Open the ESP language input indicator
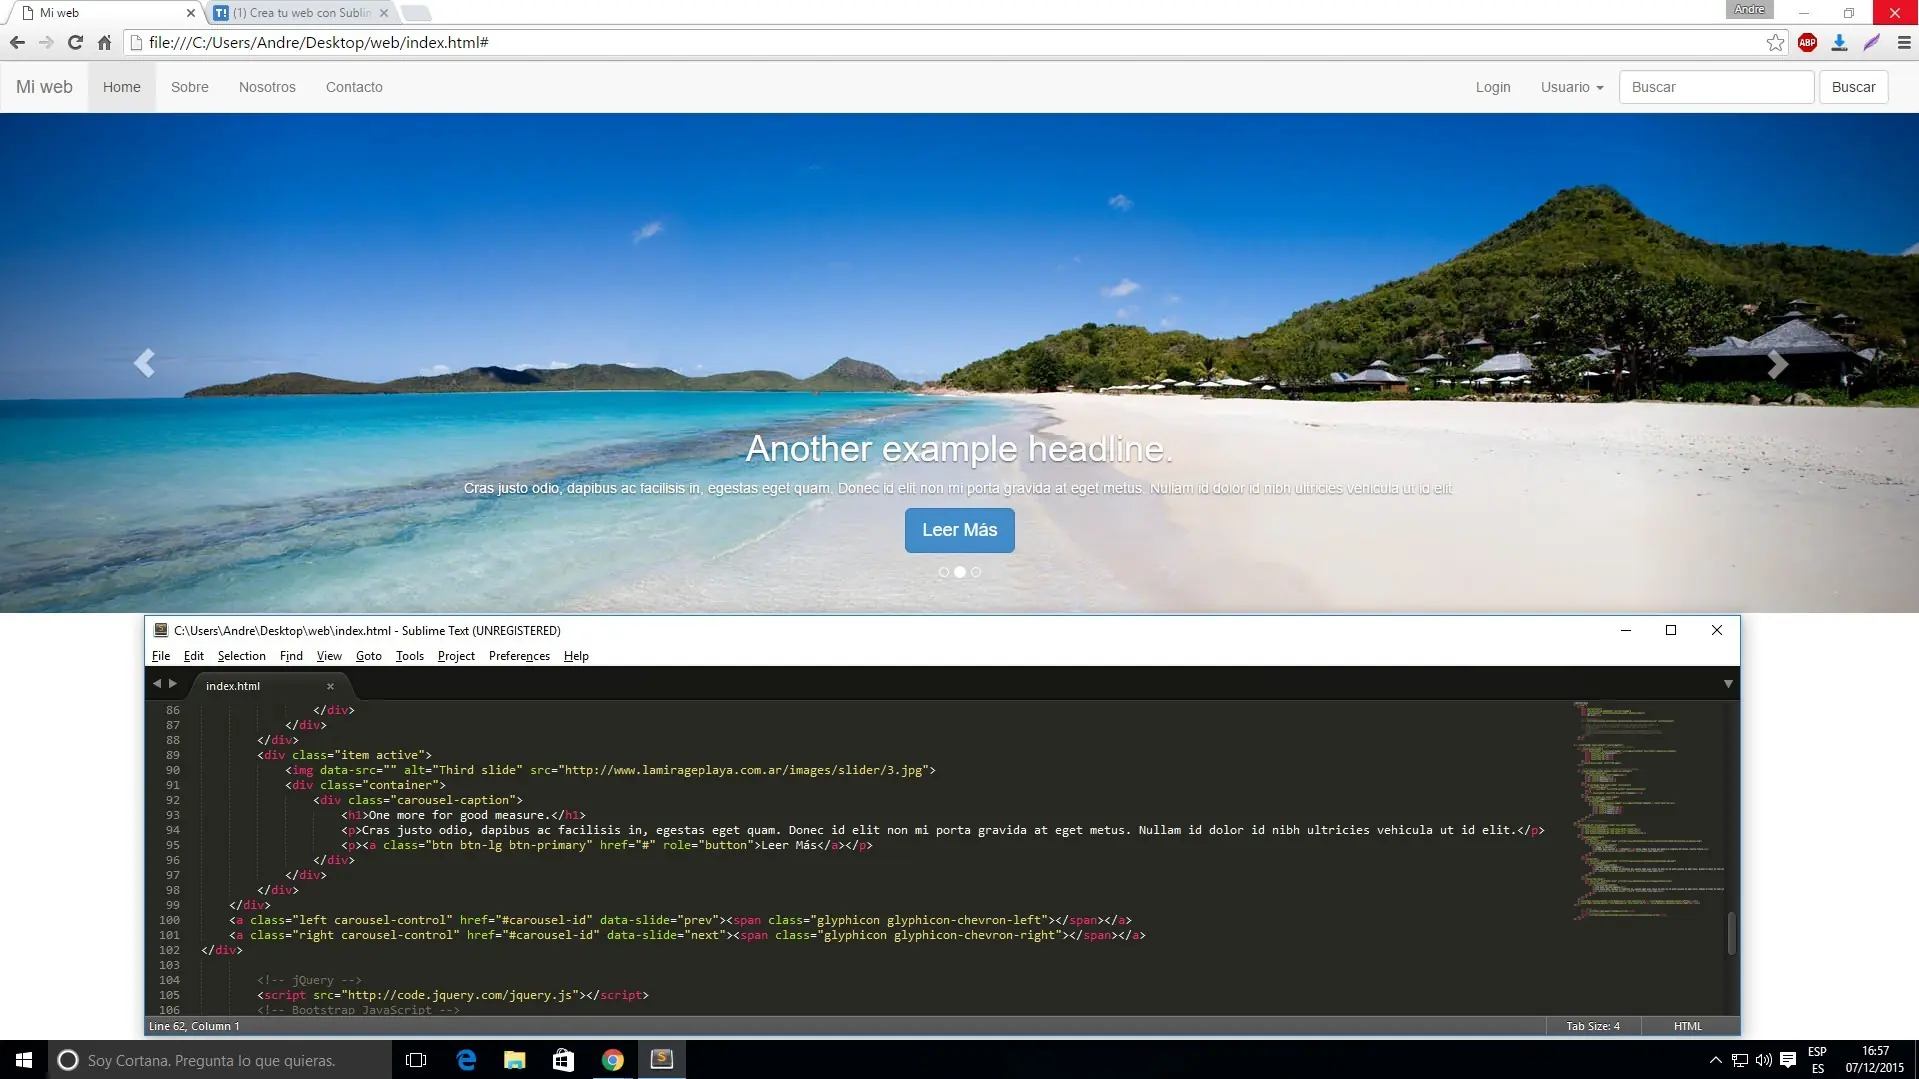The height and width of the screenshot is (1079, 1919). tap(1817, 1060)
